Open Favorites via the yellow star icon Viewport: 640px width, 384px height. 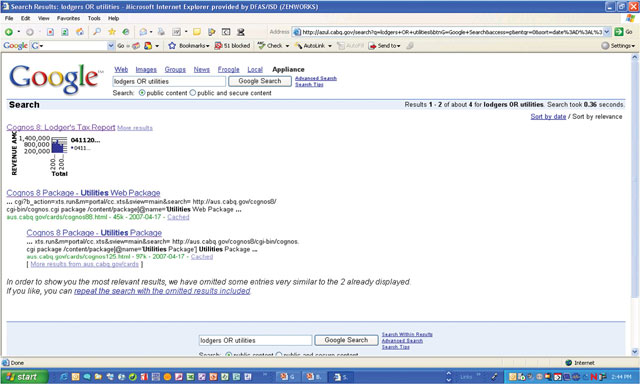(x=111, y=32)
